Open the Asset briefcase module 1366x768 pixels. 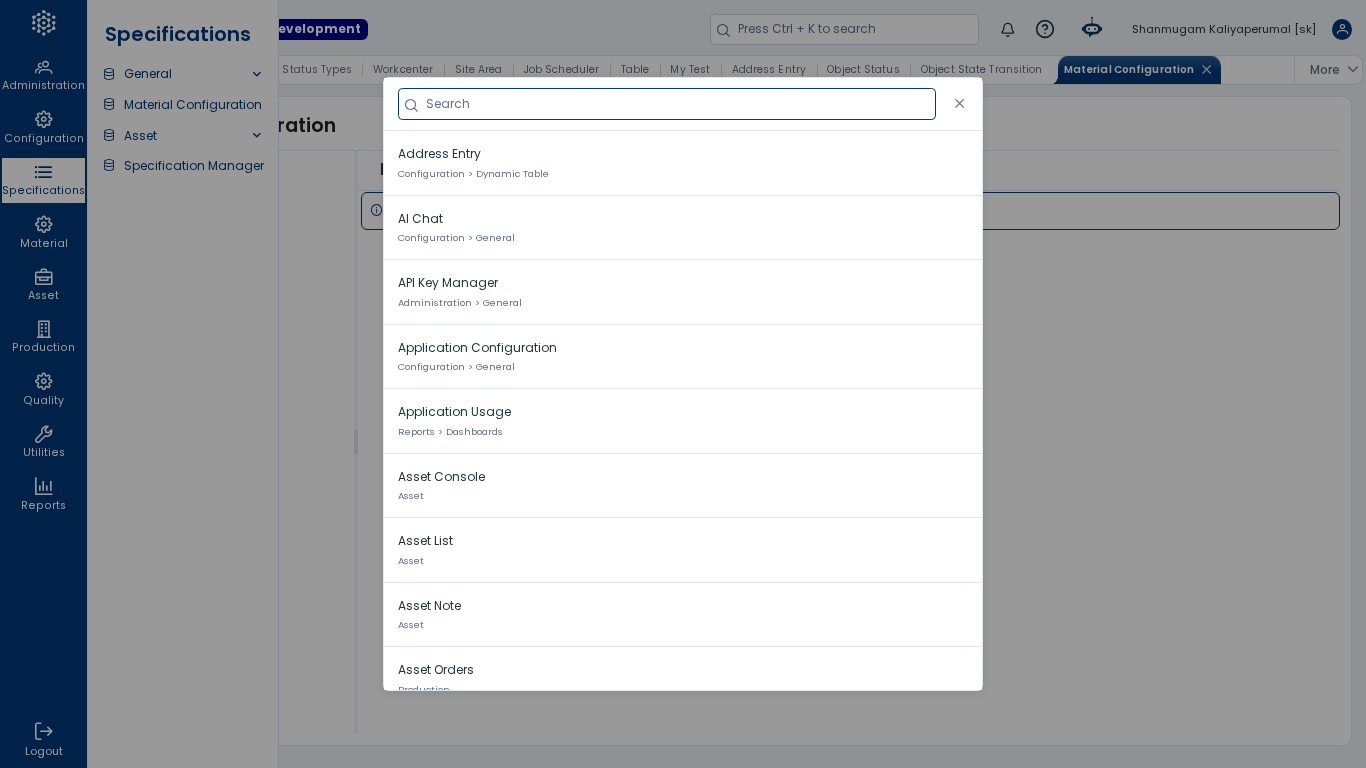click(x=43, y=285)
